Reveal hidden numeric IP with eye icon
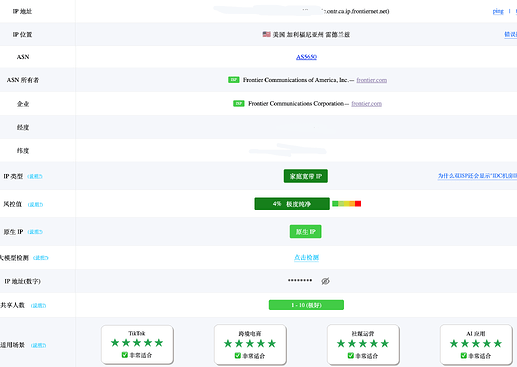Image resolution: width=517 pixels, height=367 pixels. 325,281
